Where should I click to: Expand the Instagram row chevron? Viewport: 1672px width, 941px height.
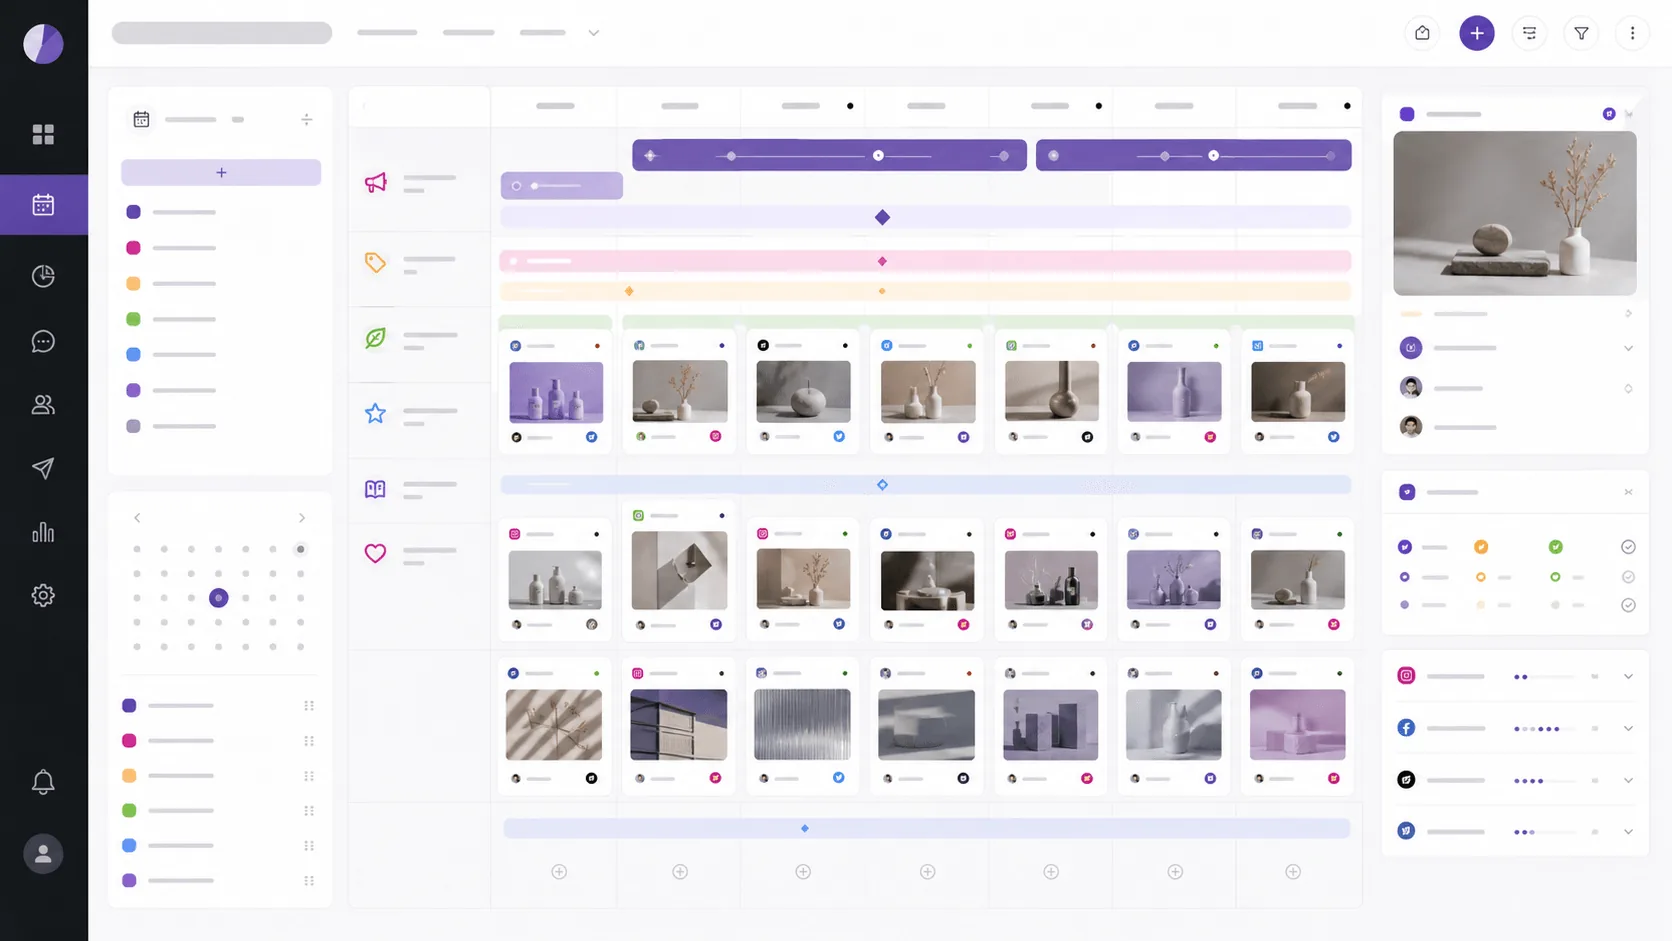(1628, 676)
